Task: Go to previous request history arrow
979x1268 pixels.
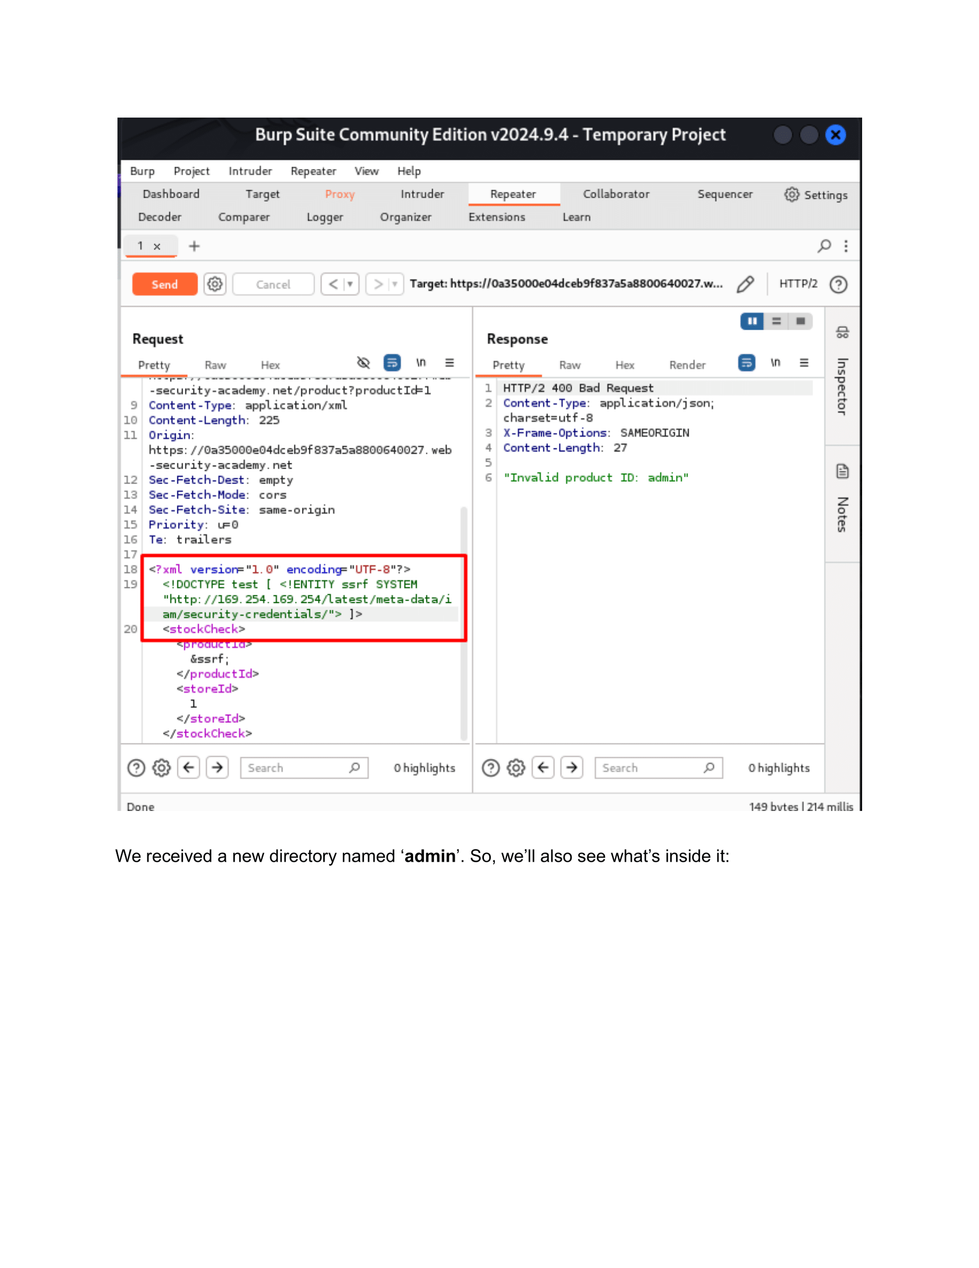Action: pyautogui.click(x=334, y=284)
